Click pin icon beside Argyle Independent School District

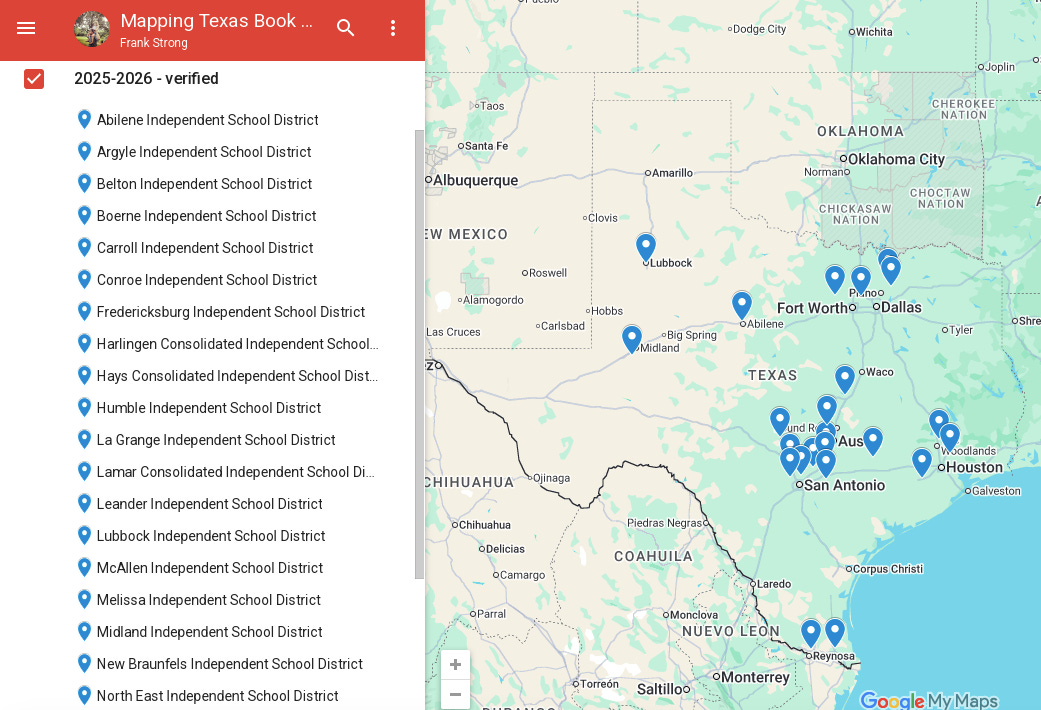(84, 151)
